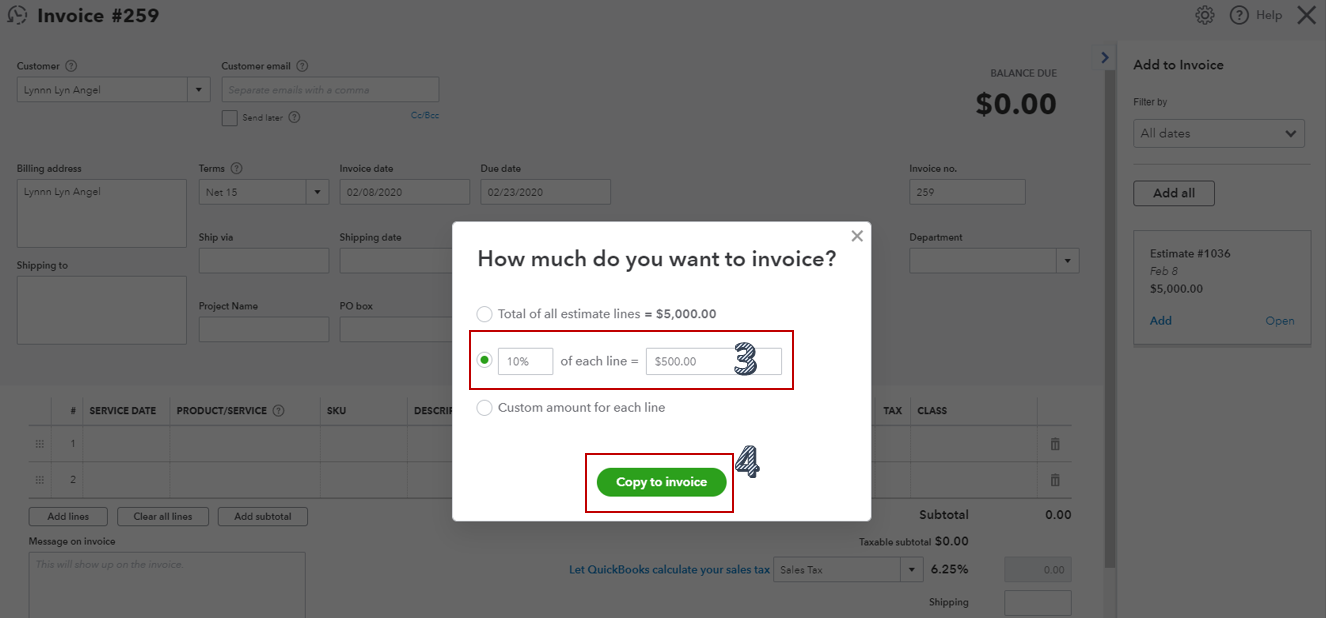This screenshot has height=618, width=1326.
Task: Delete line 1 with trash icon
Action: pyautogui.click(x=1055, y=444)
